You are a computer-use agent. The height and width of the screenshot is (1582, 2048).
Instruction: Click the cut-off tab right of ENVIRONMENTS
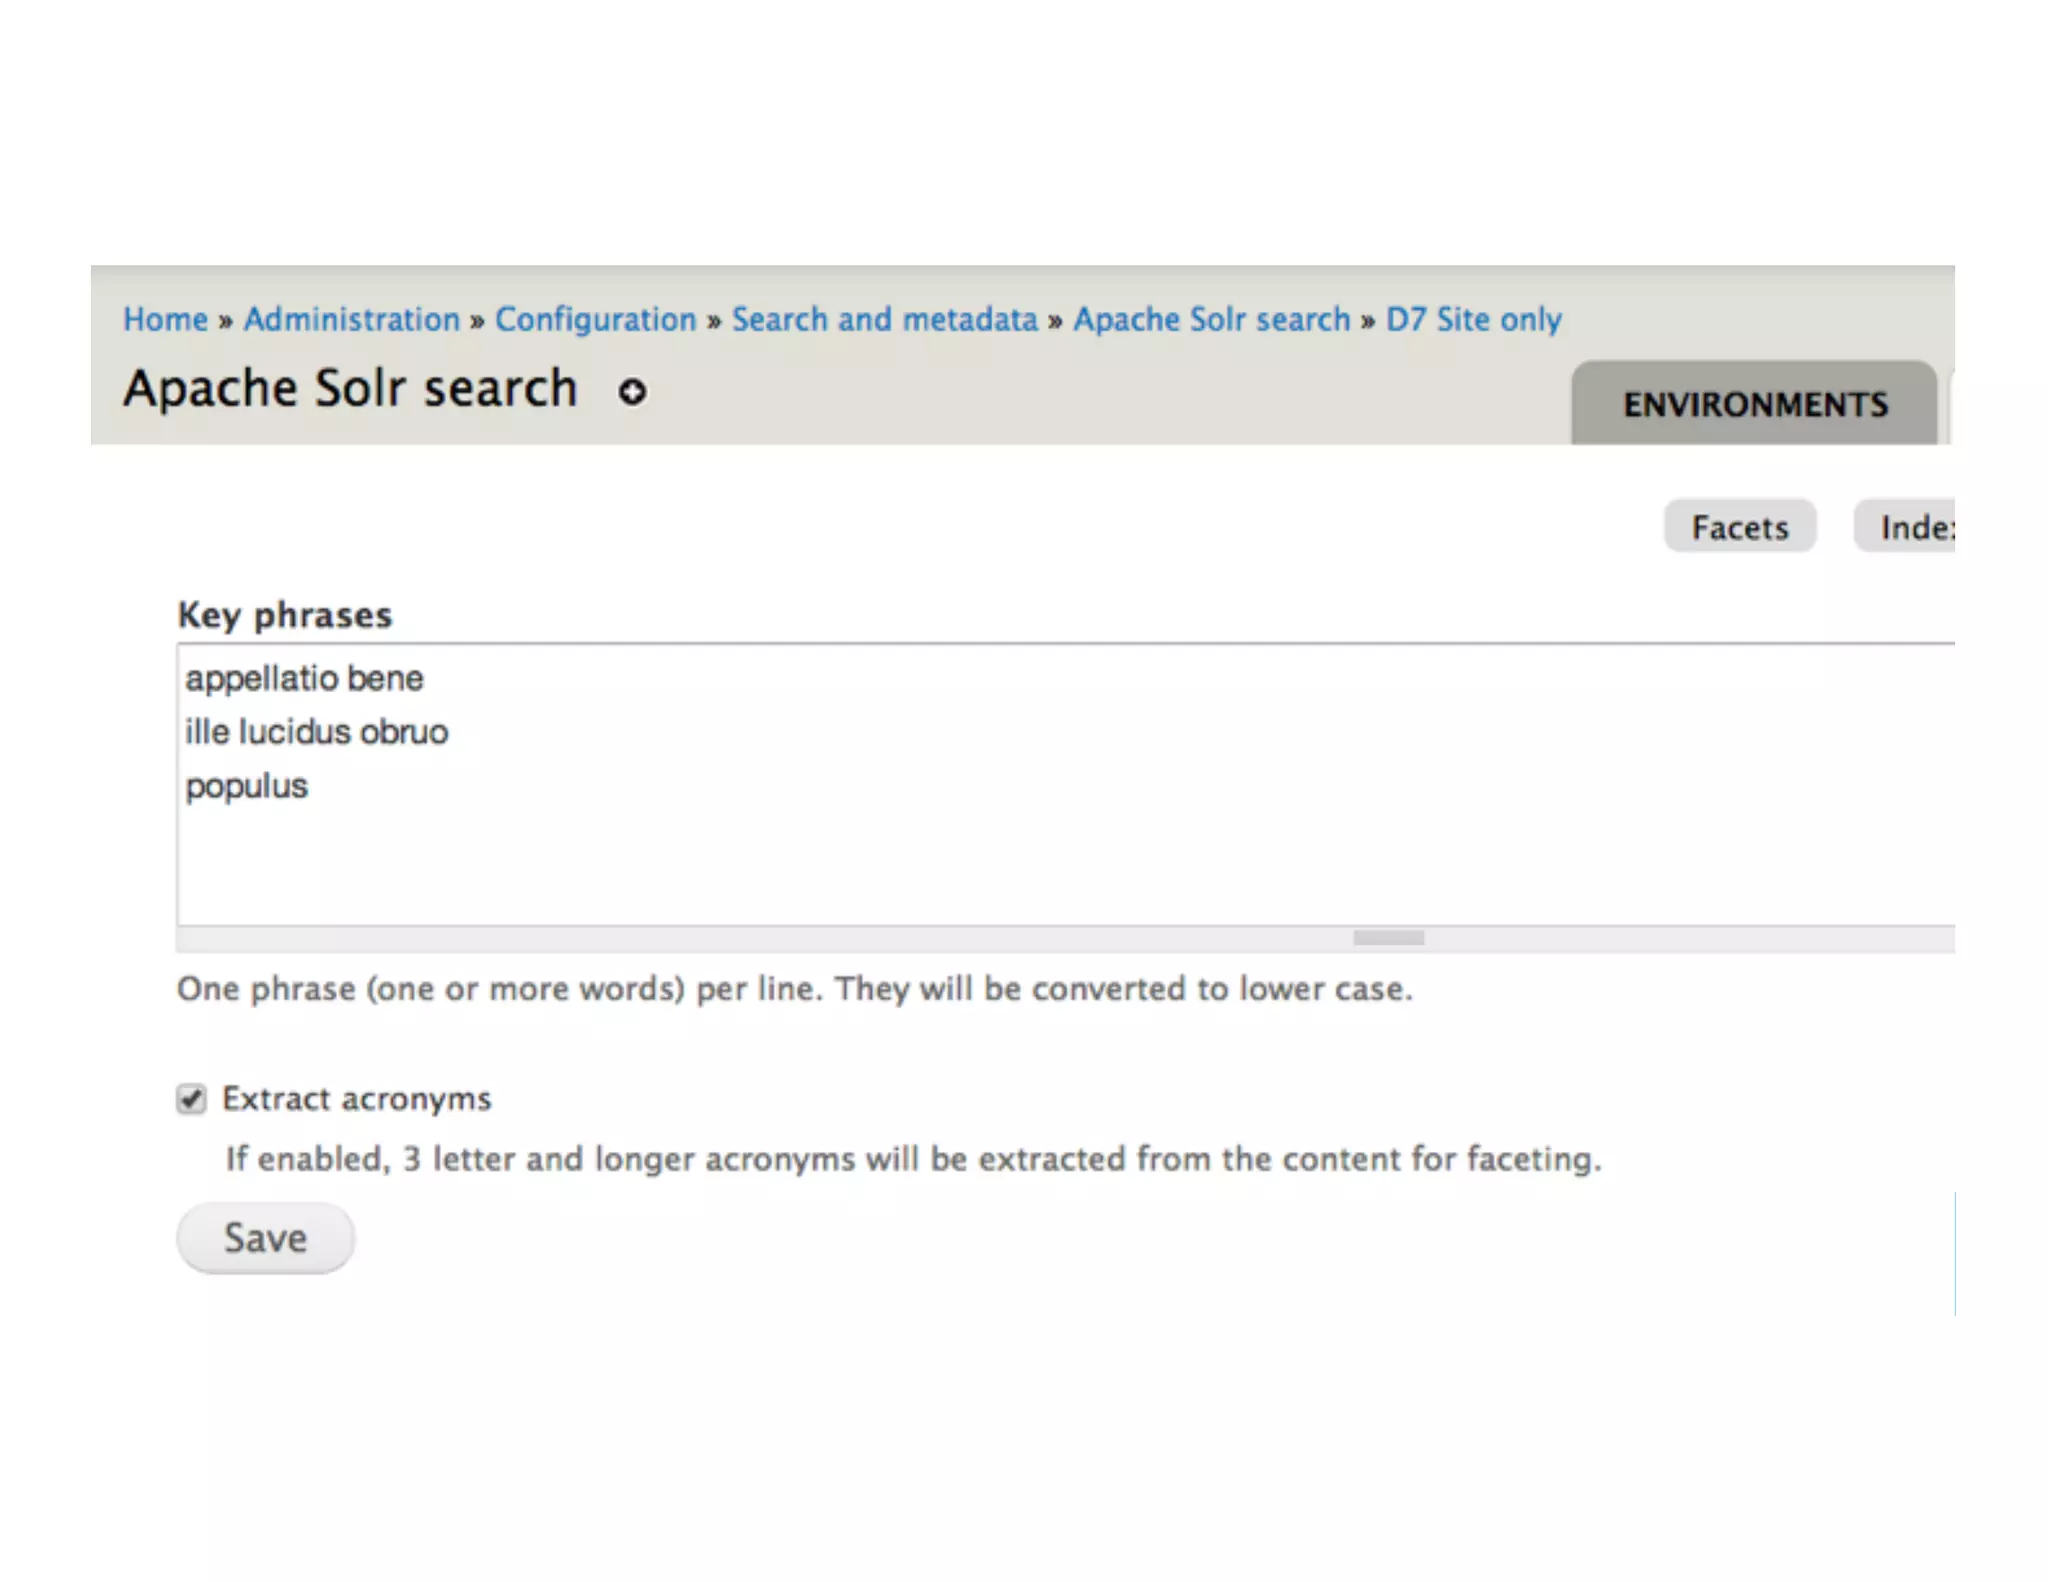(1950, 406)
